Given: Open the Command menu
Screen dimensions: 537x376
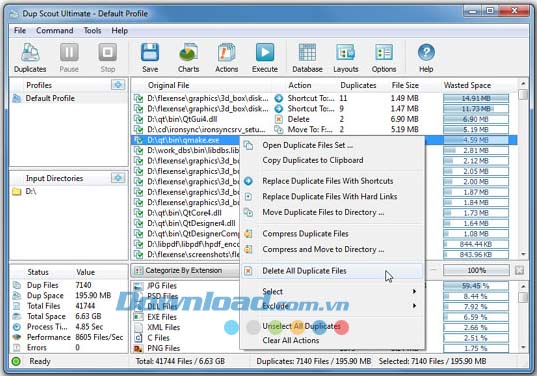Looking at the screenshot, I should click(54, 30).
